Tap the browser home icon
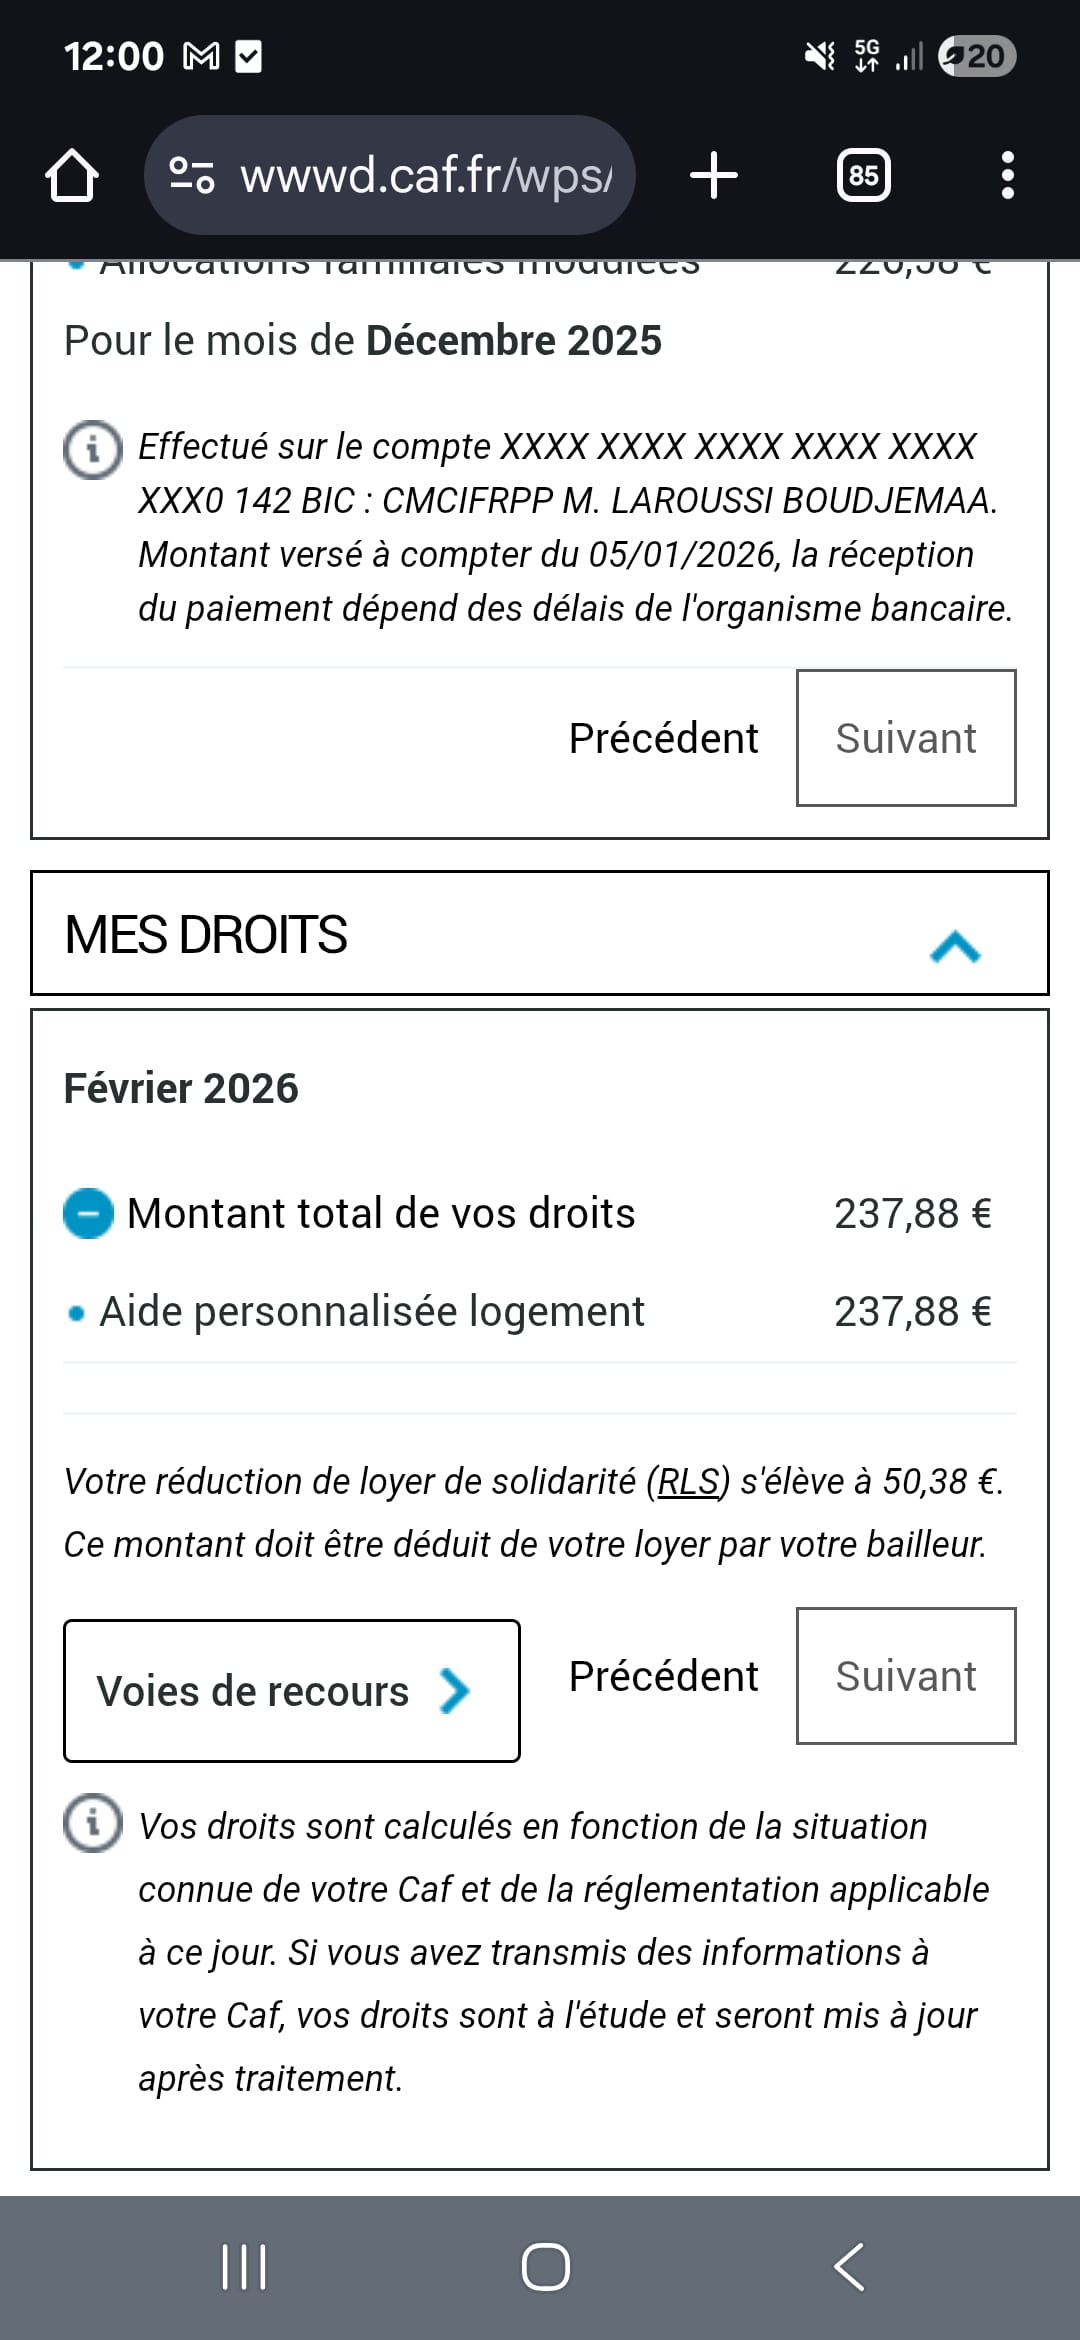 pos(72,176)
